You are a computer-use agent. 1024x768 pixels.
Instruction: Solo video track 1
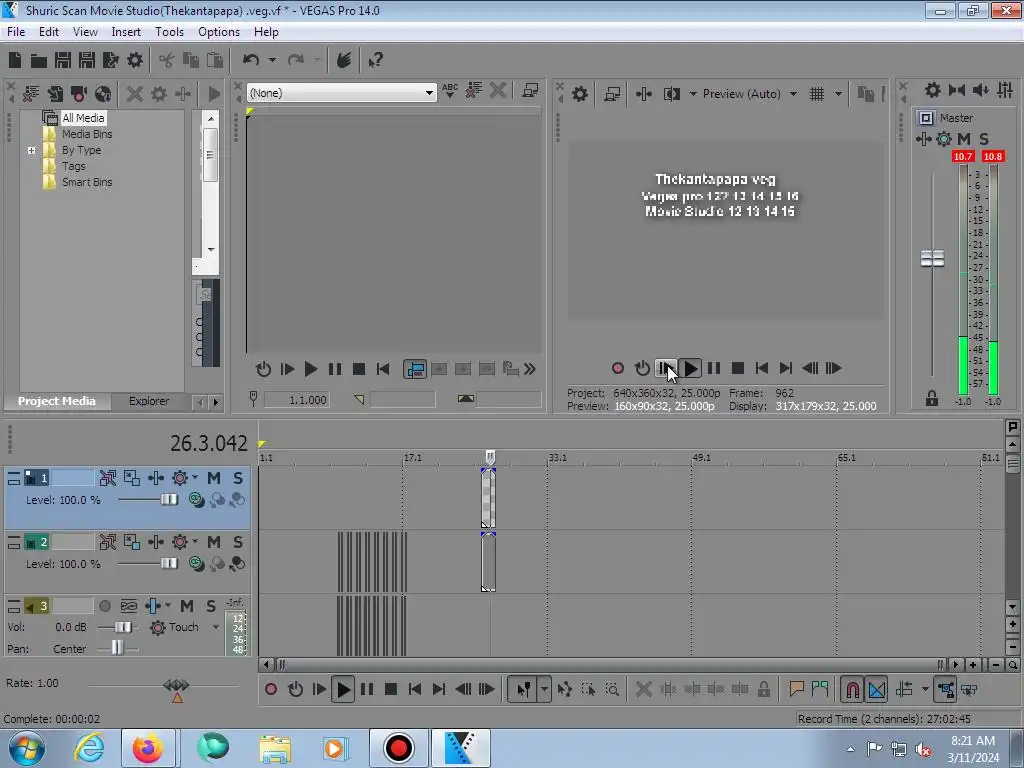pyautogui.click(x=238, y=478)
